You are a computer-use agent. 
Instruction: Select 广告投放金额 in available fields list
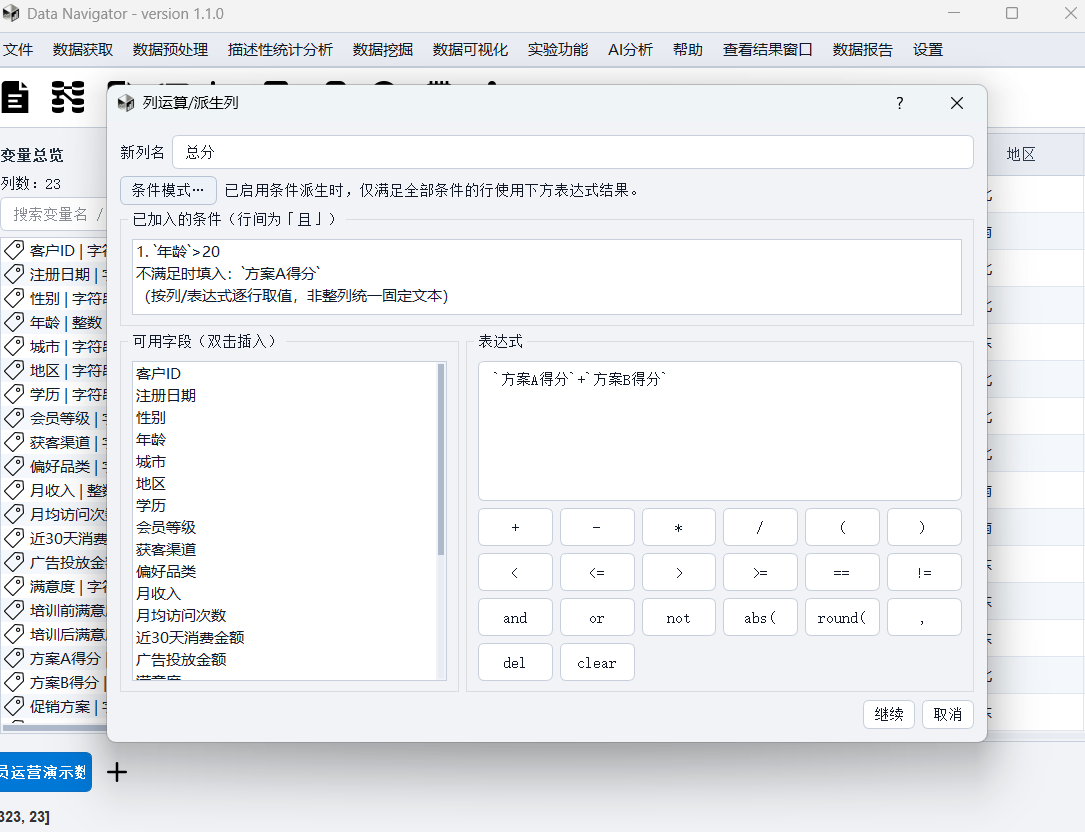(x=285, y=660)
